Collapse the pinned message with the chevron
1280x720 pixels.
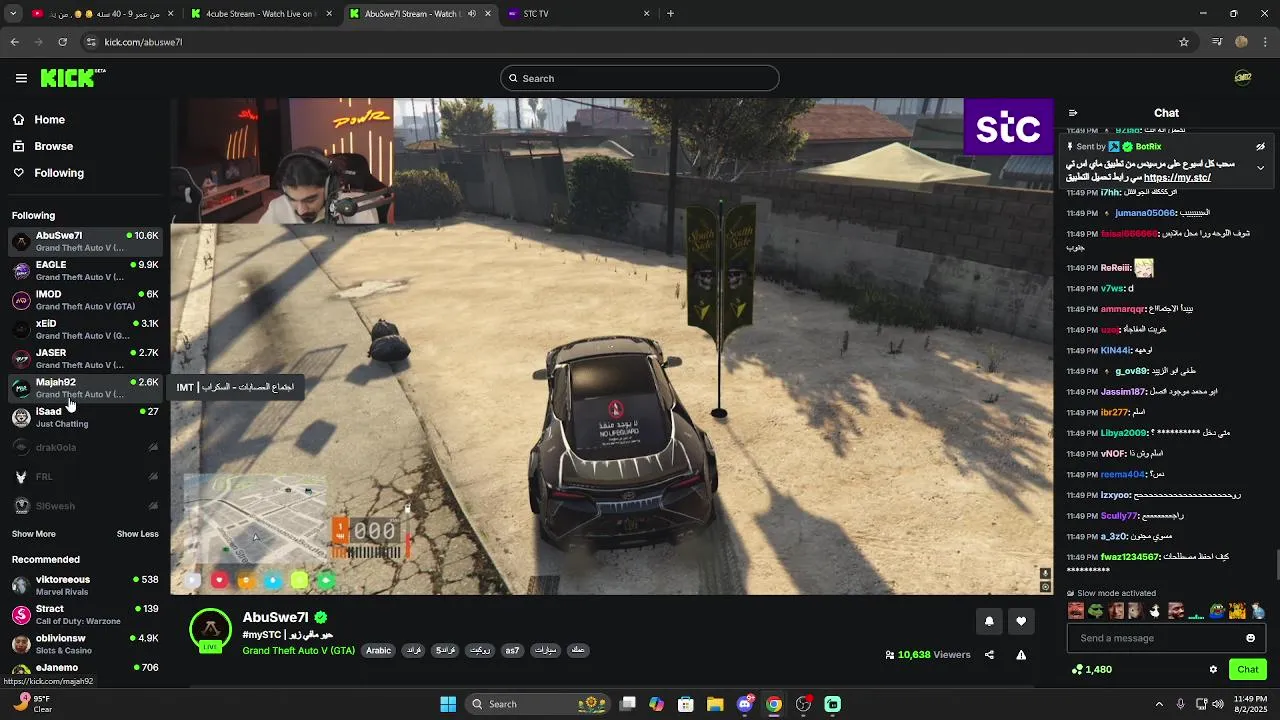point(1260,167)
